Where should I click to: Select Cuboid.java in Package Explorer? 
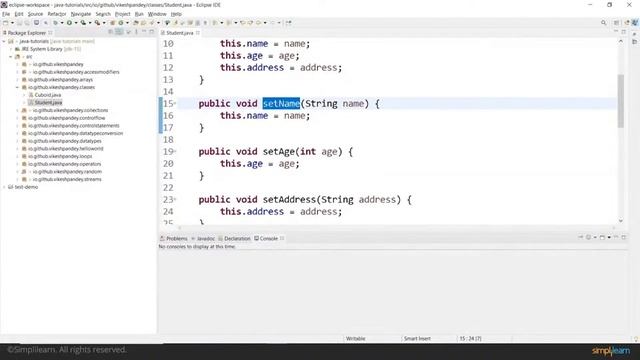pyautogui.click(x=48, y=95)
